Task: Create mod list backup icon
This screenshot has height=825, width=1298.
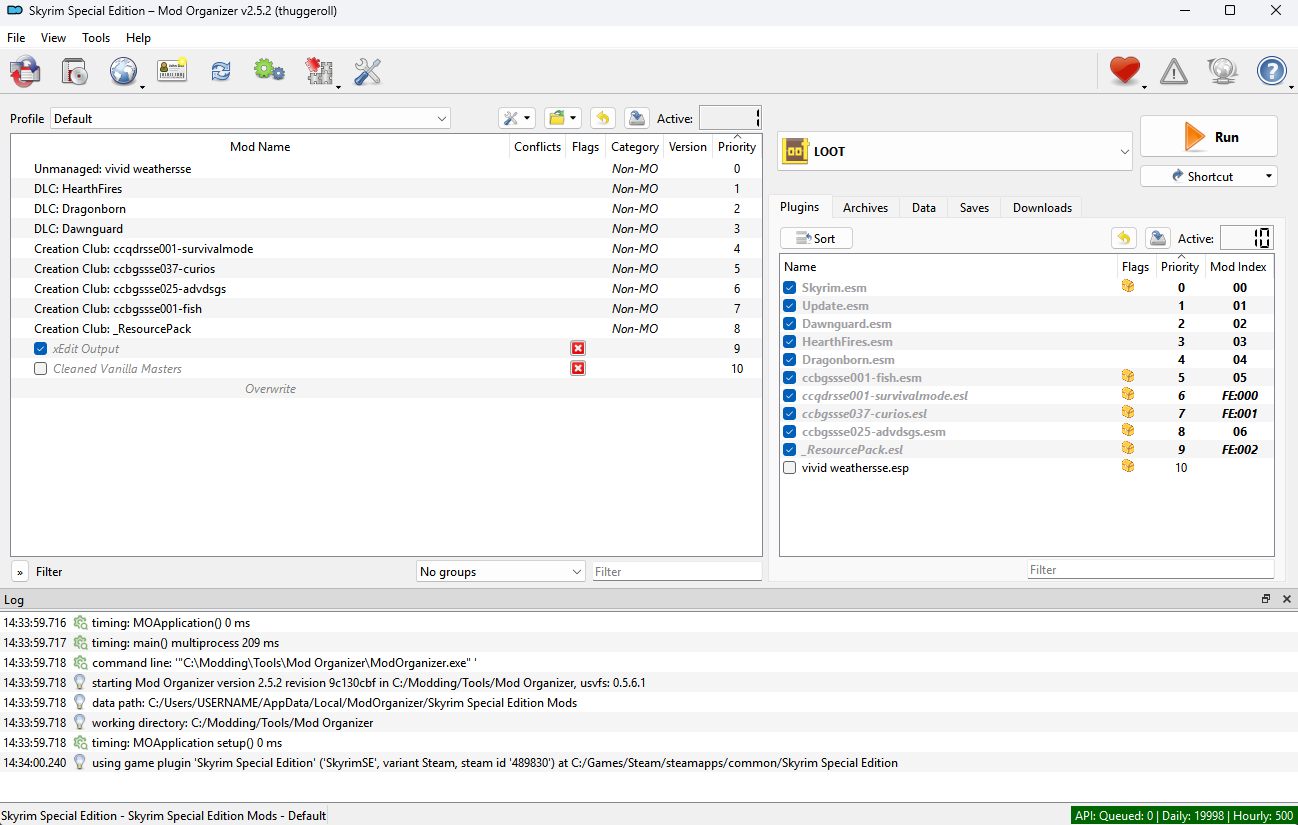Action: point(636,118)
